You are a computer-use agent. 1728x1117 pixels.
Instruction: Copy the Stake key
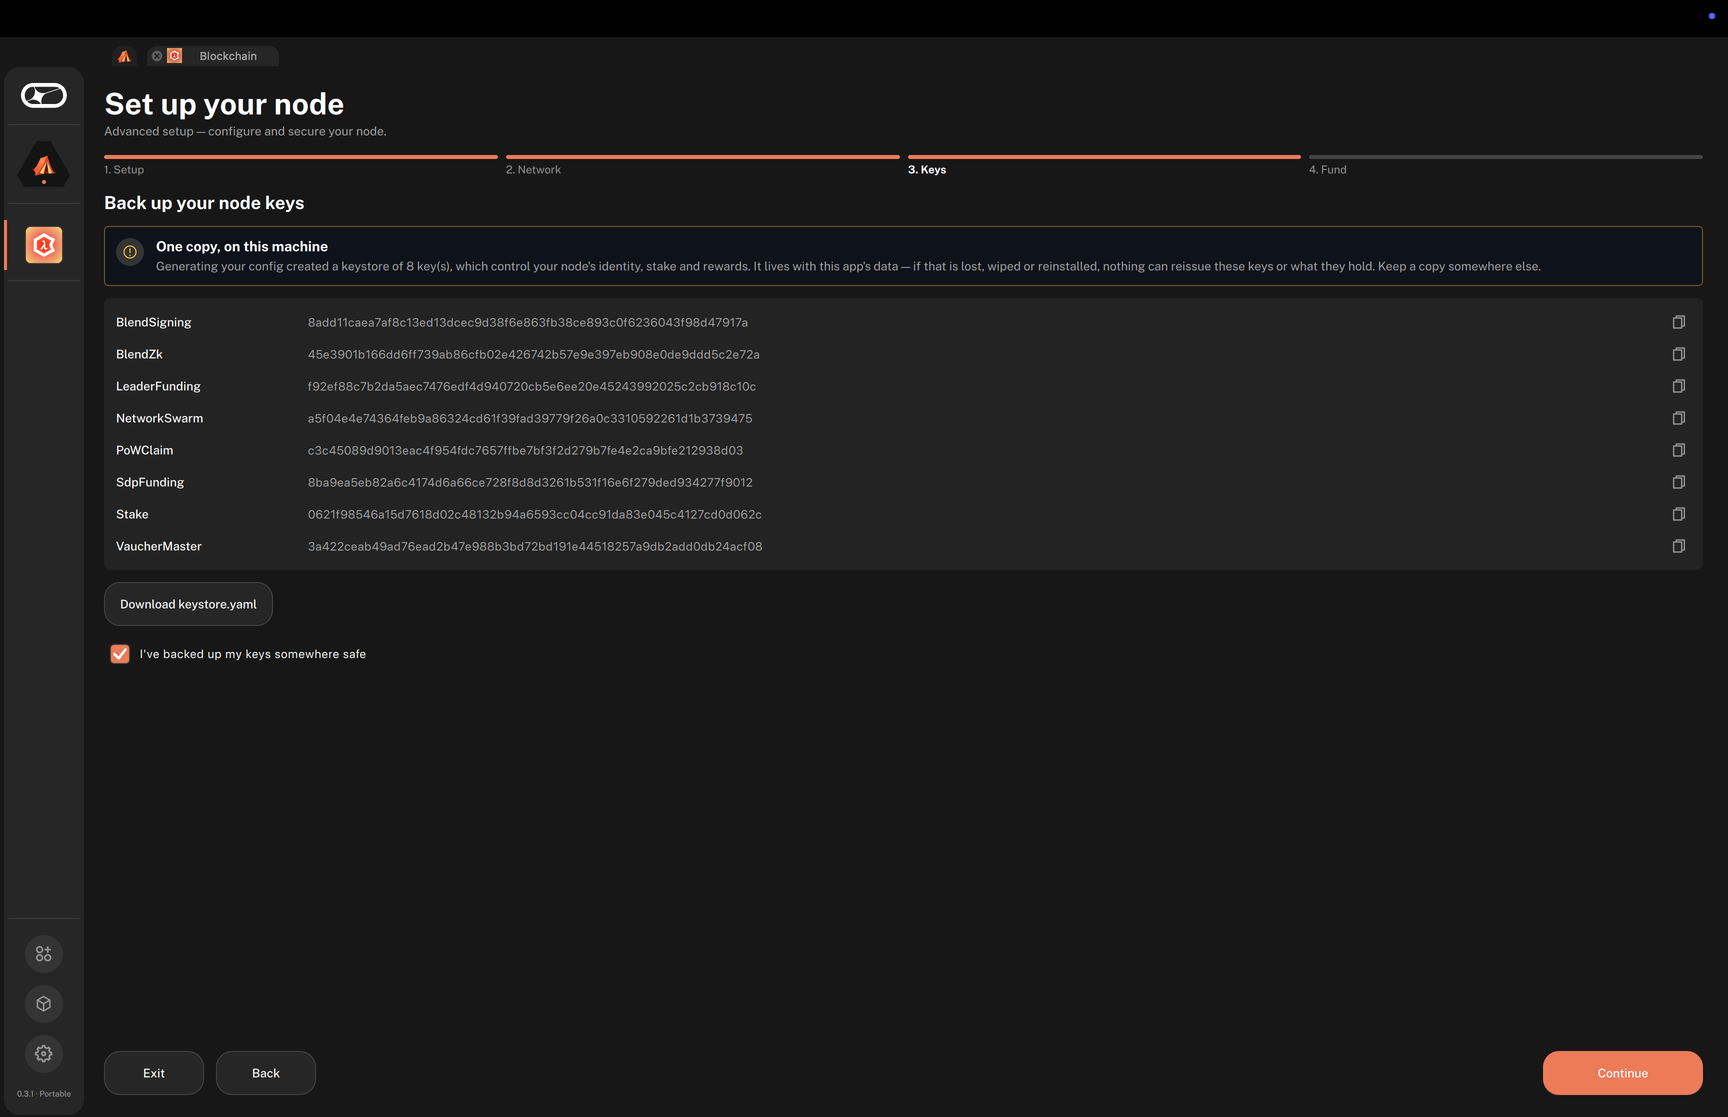coord(1678,514)
